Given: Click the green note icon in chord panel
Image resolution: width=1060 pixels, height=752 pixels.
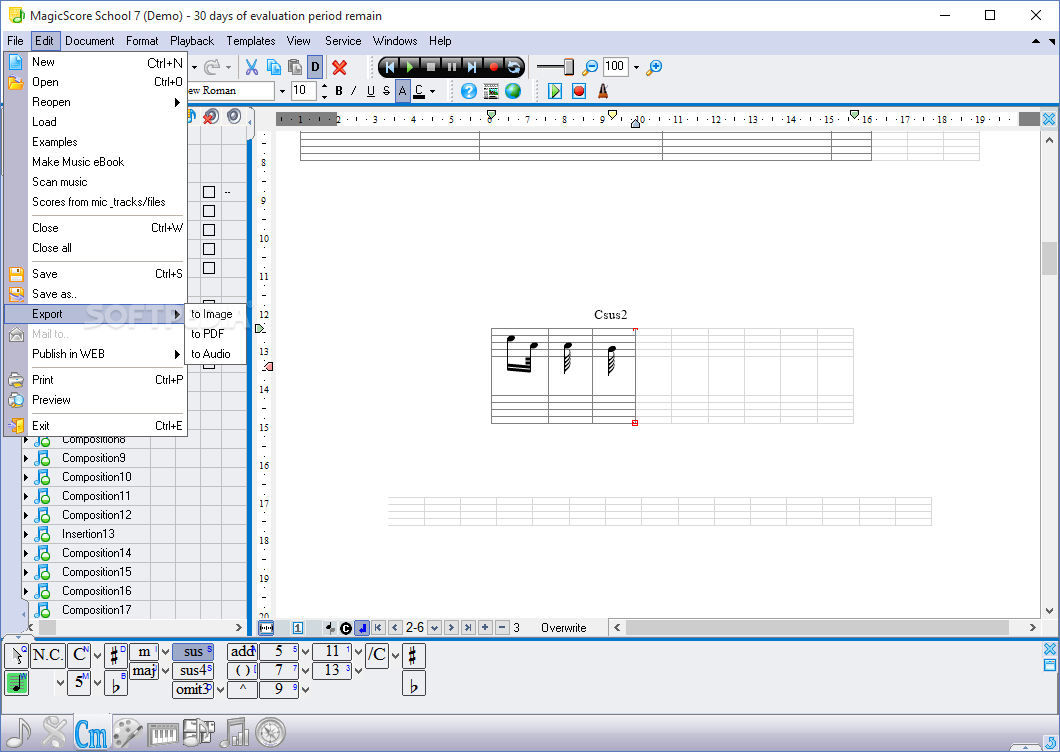Looking at the screenshot, I should click(17, 683).
